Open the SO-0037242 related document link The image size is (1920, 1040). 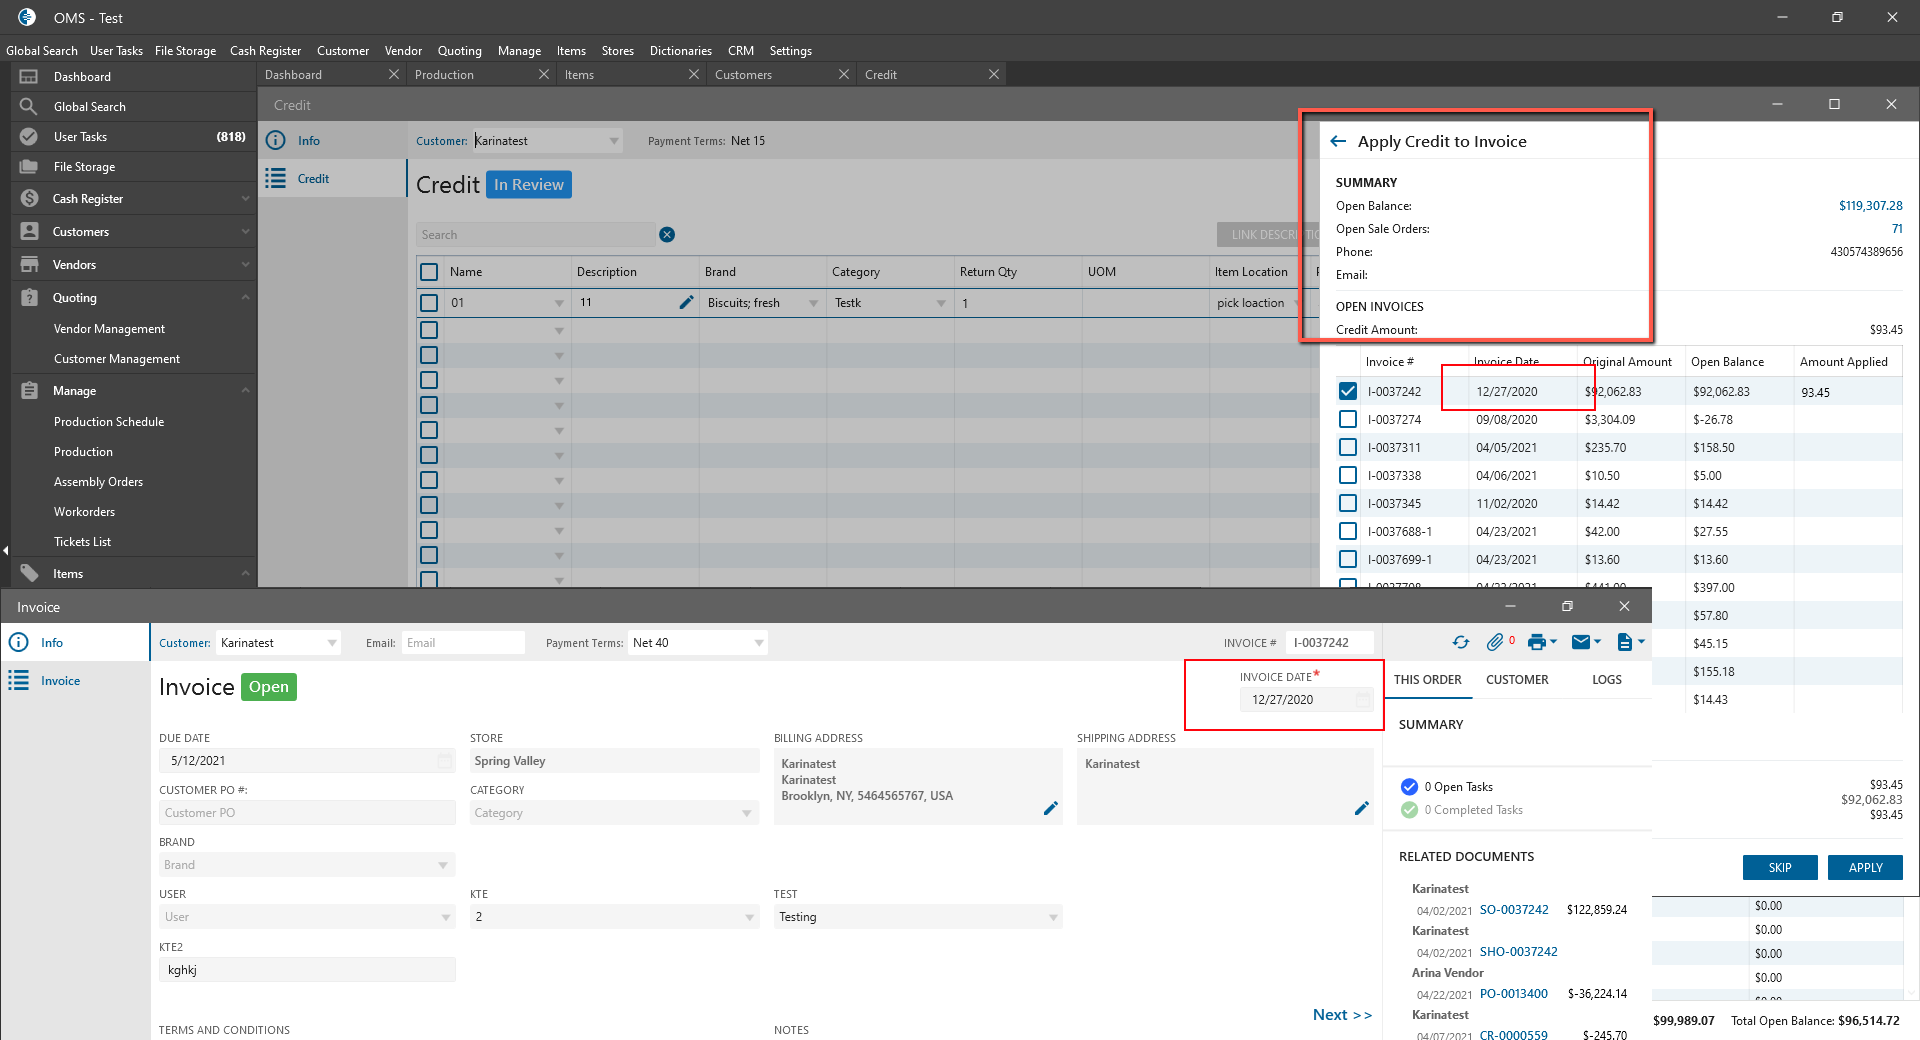tap(1513, 910)
